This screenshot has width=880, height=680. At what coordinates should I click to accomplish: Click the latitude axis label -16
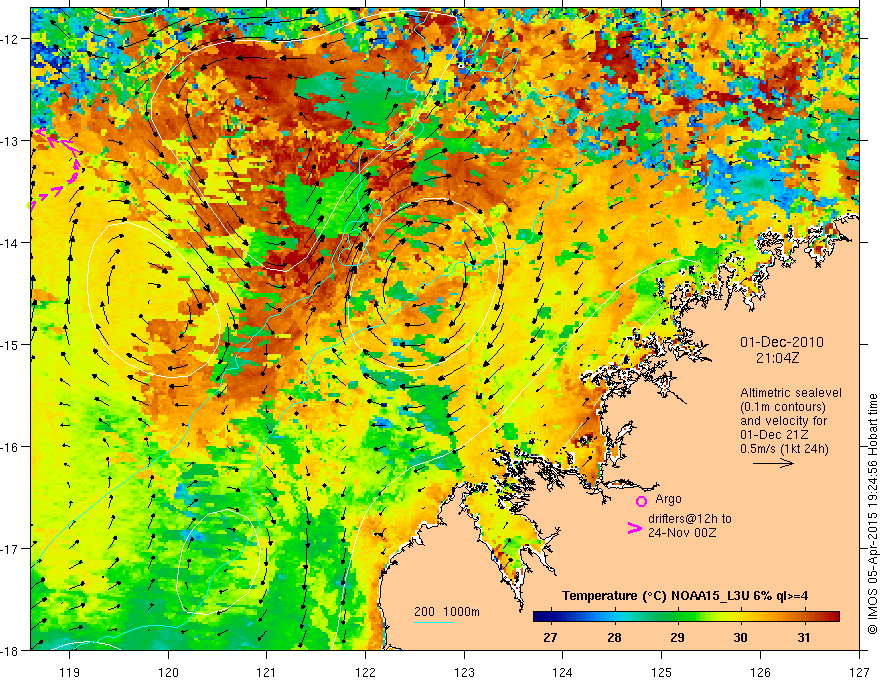10,447
